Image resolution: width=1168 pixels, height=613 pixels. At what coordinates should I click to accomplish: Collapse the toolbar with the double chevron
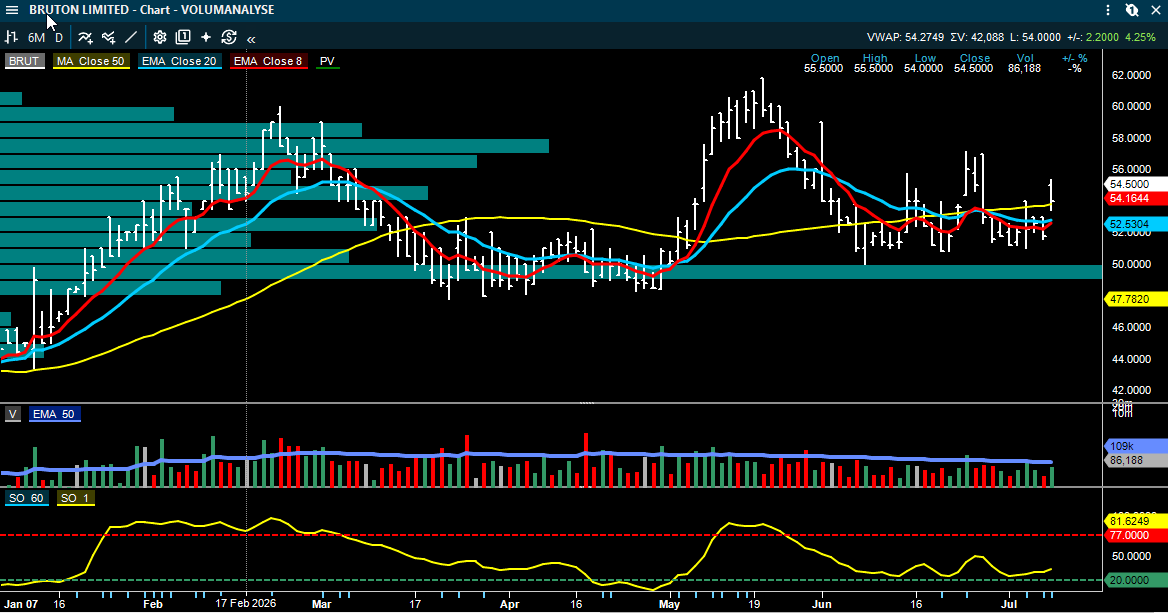click(x=251, y=39)
